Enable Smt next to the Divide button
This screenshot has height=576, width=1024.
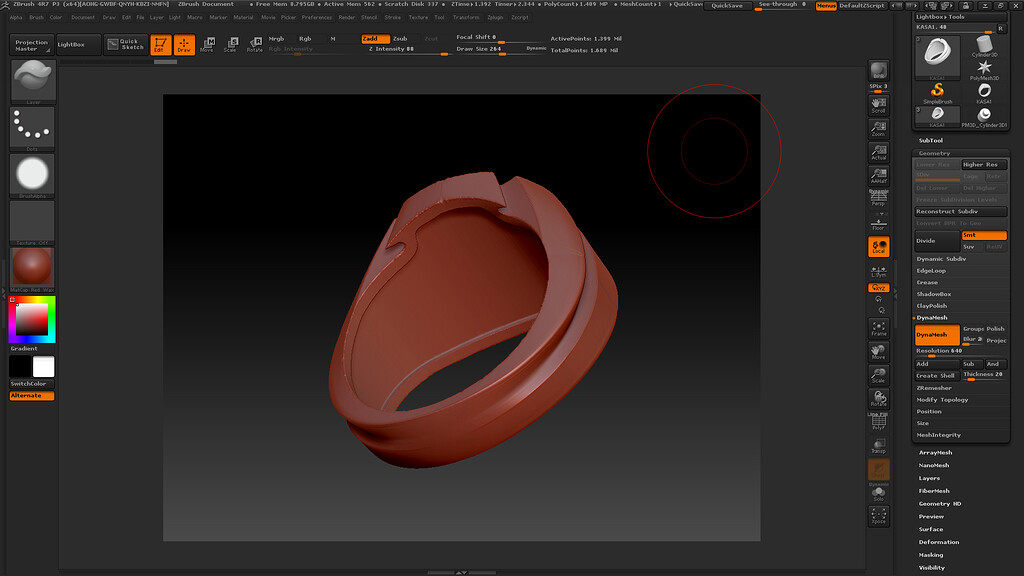[x=985, y=233]
